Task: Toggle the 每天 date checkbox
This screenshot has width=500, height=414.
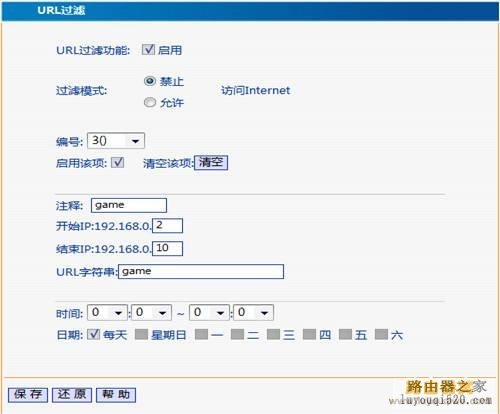Action: tap(93, 334)
